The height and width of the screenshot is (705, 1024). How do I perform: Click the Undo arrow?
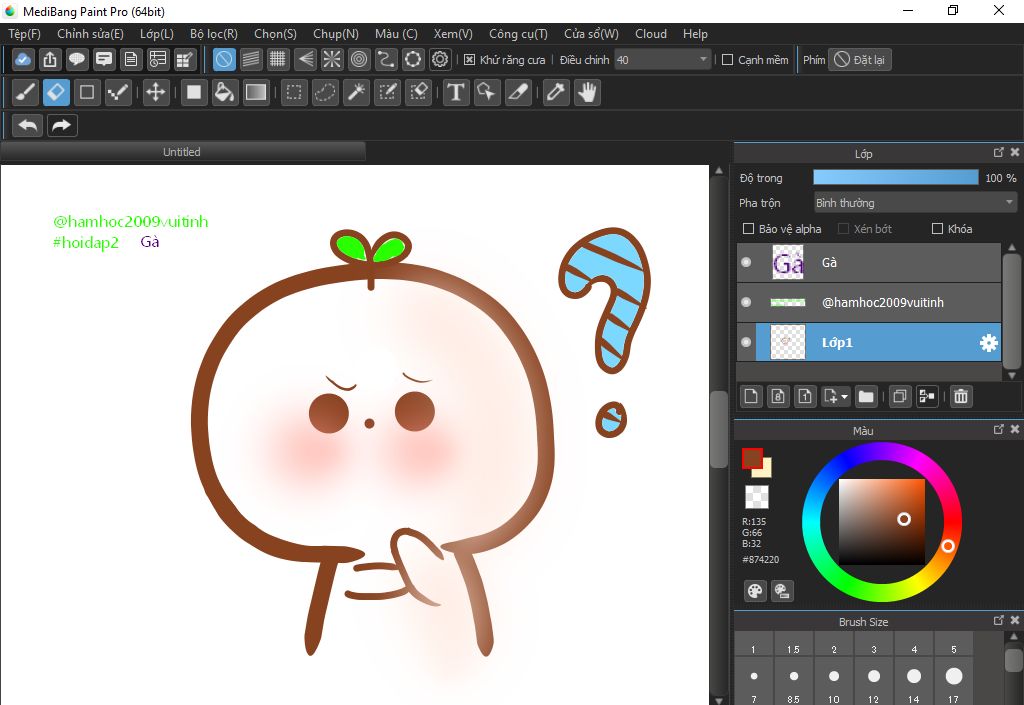27,125
